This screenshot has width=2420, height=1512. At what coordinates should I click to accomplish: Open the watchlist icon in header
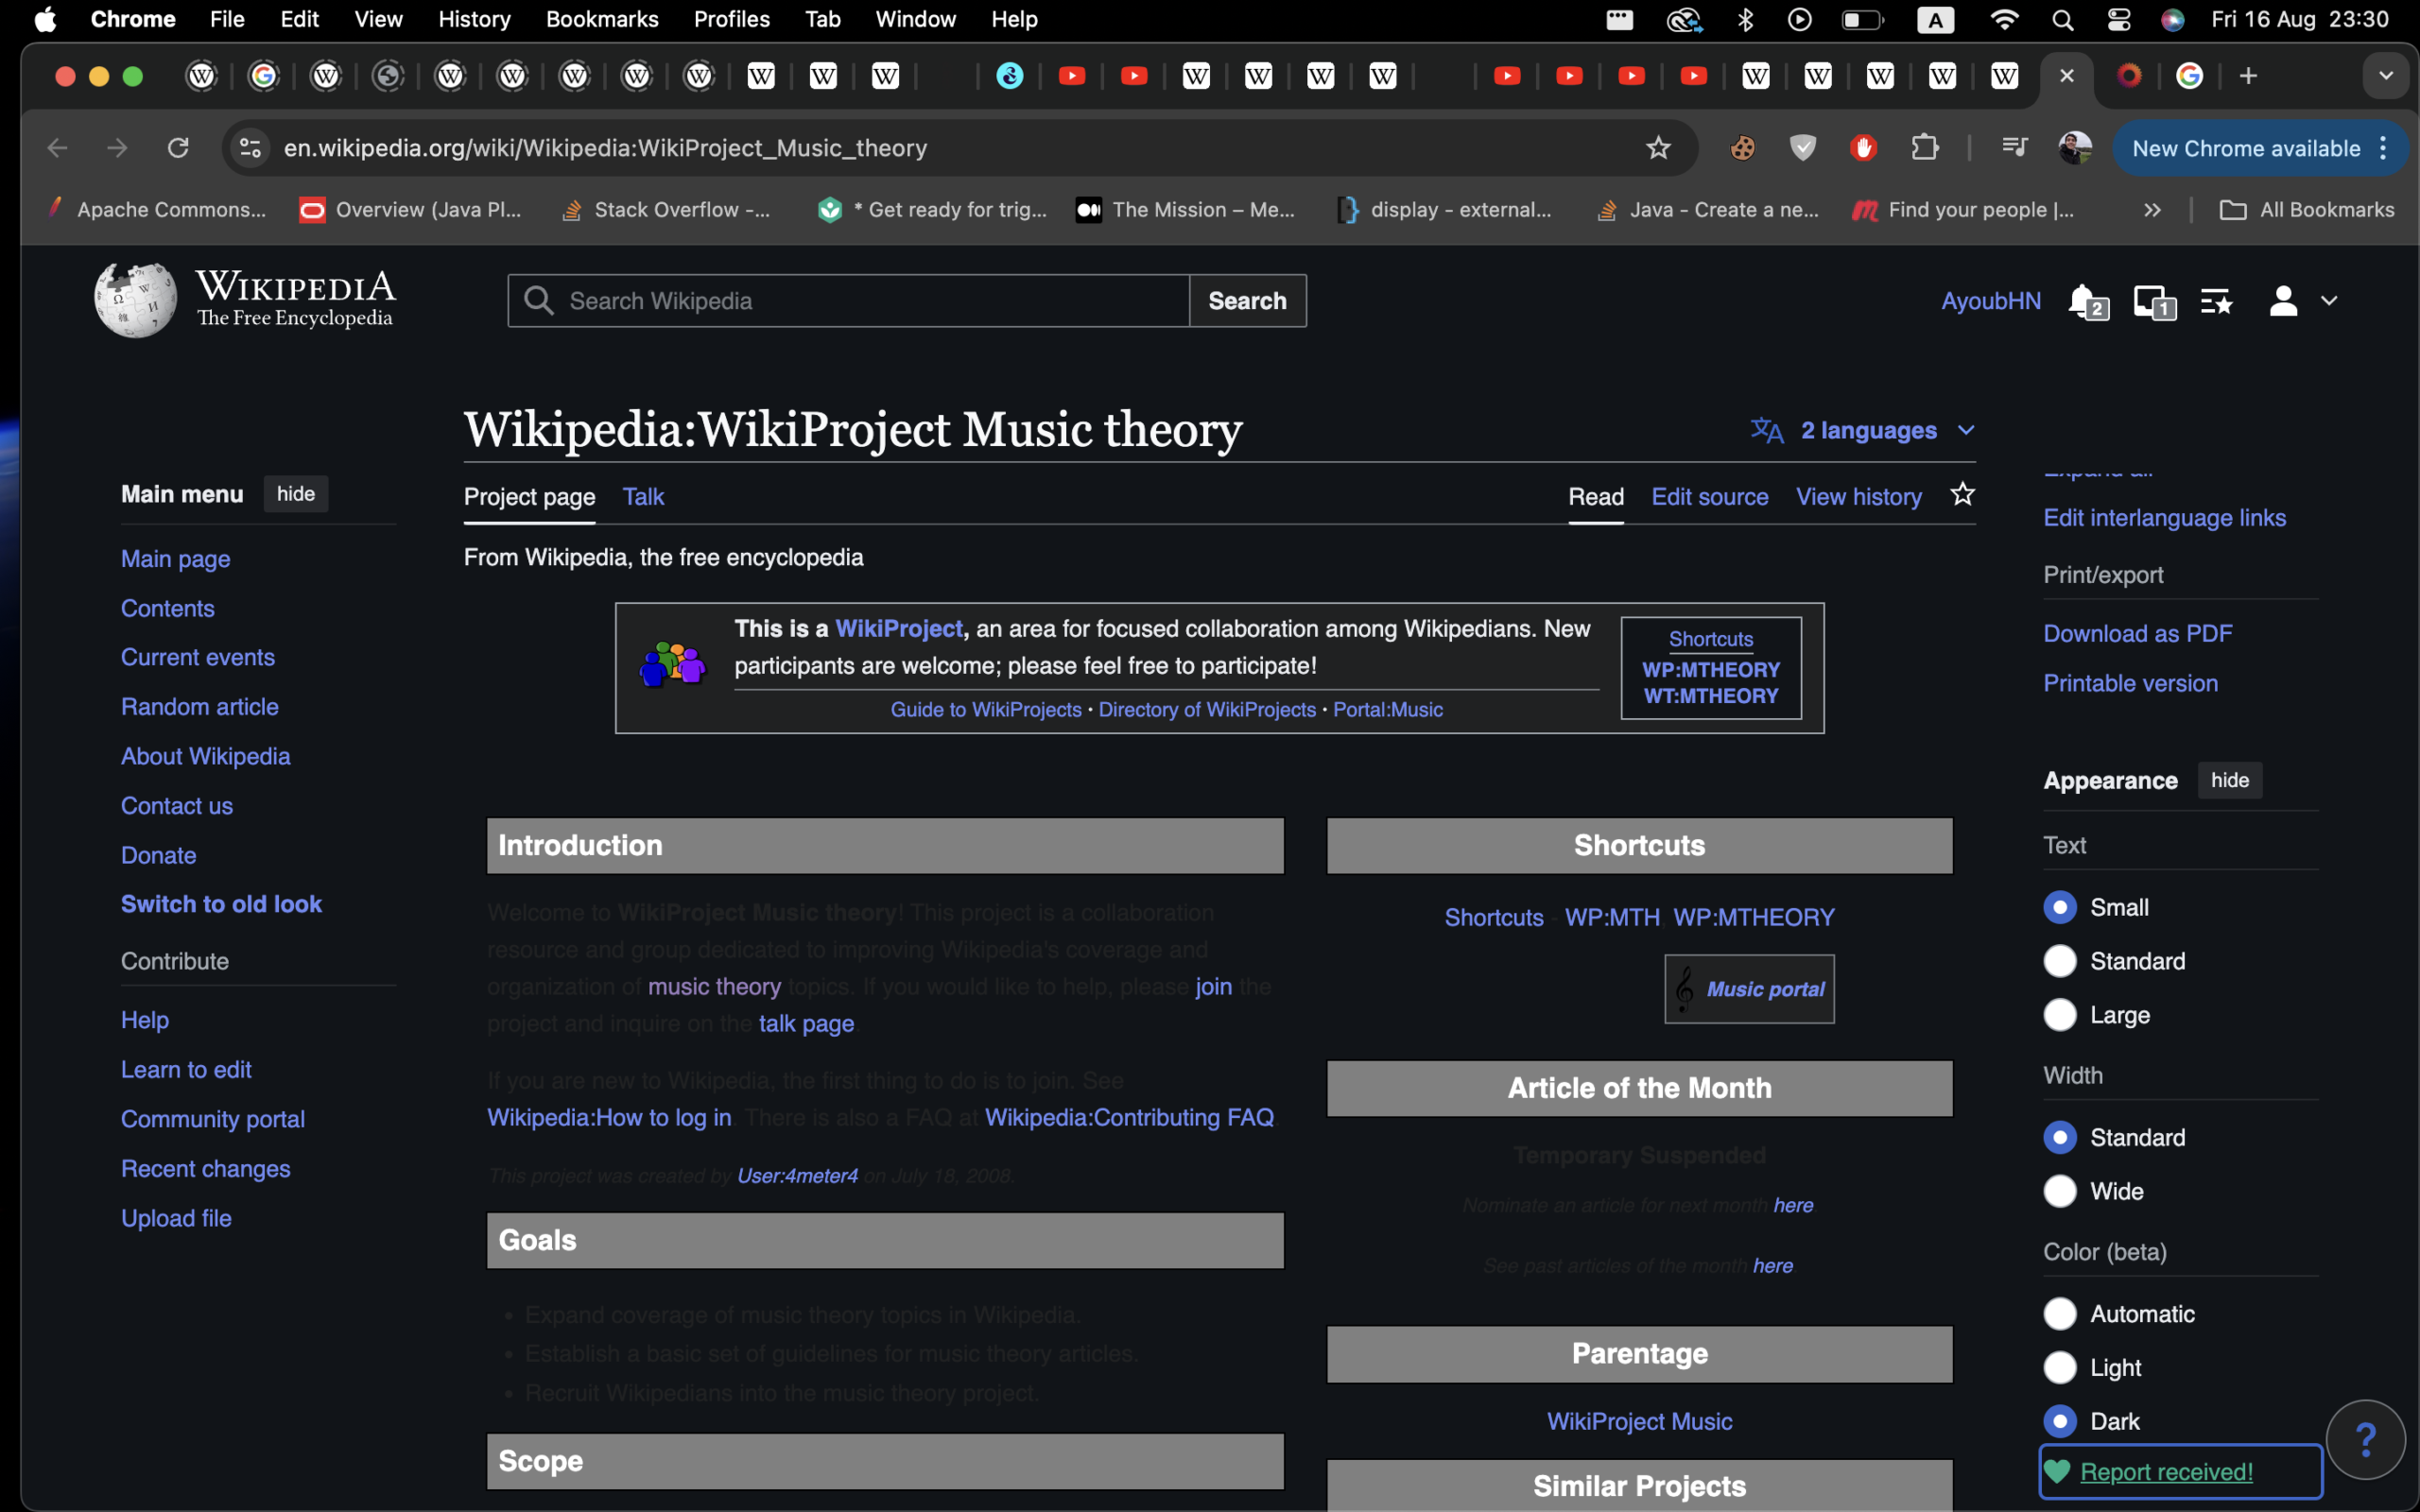pyautogui.click(x=2216, y=301)
